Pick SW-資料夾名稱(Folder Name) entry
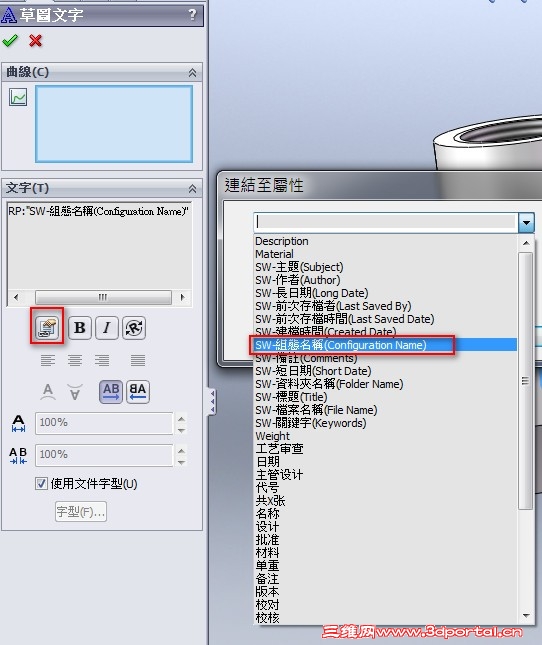 pyautogui.click(x=329, y=384)
